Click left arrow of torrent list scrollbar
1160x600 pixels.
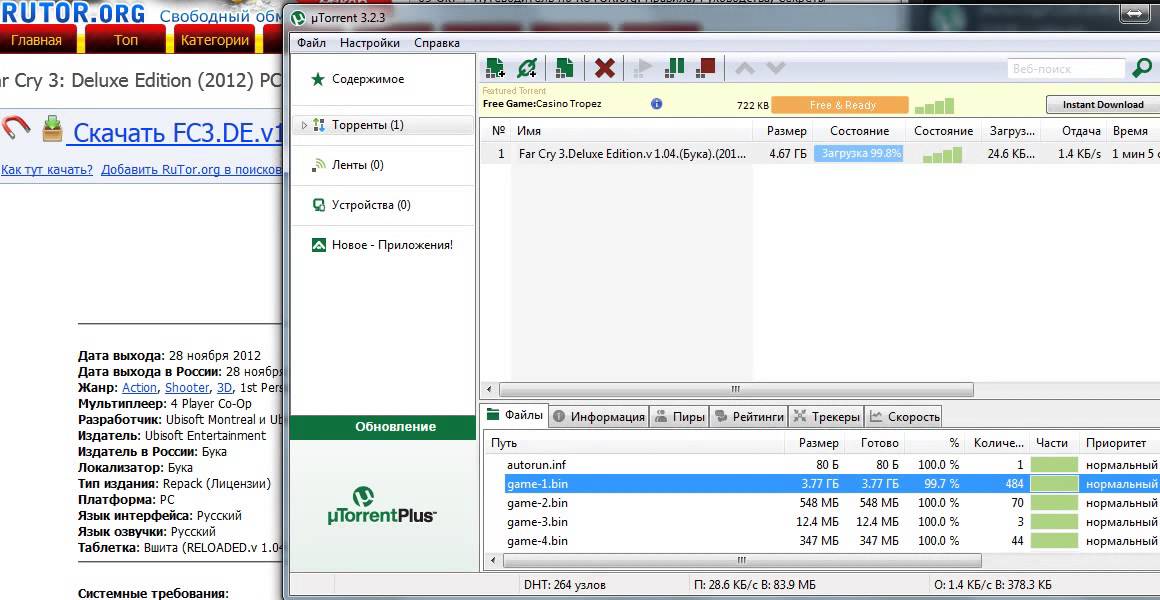pos(488,389)
